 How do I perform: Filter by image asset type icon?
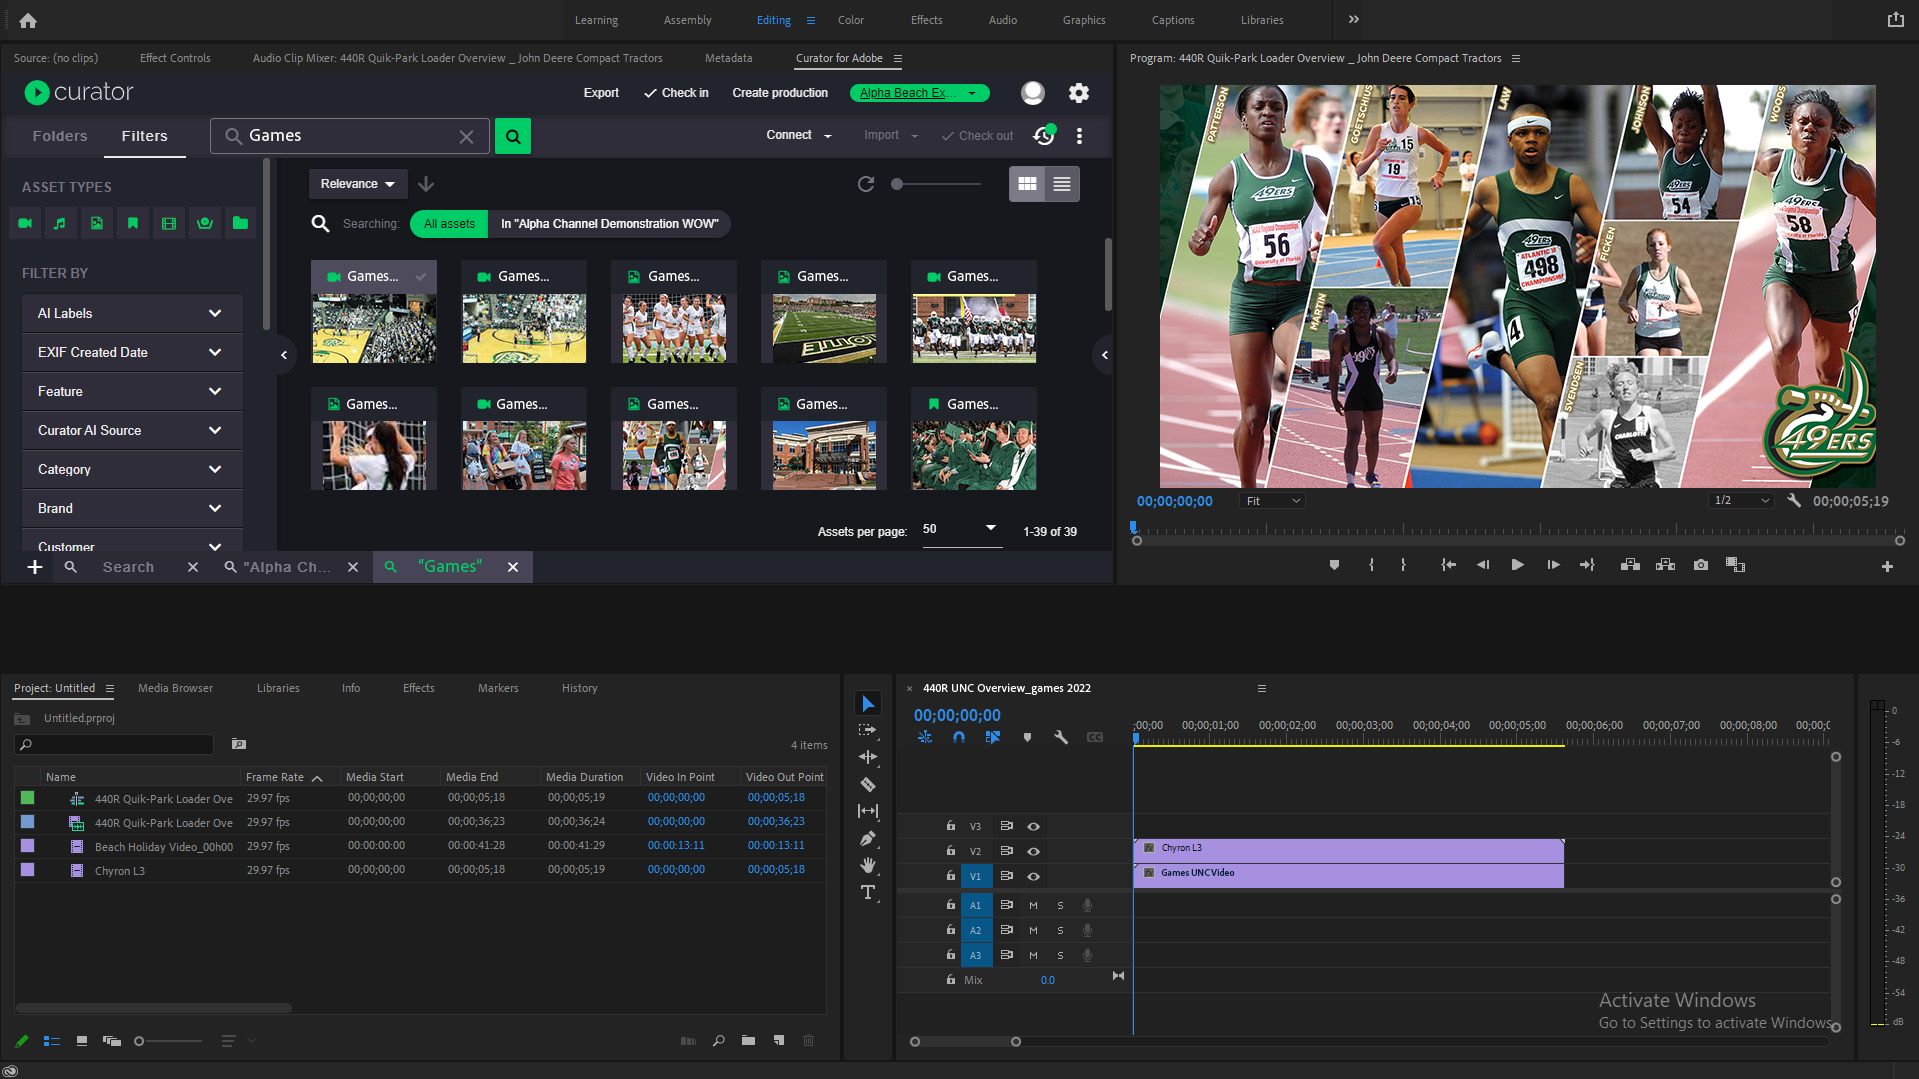point(96,223)
